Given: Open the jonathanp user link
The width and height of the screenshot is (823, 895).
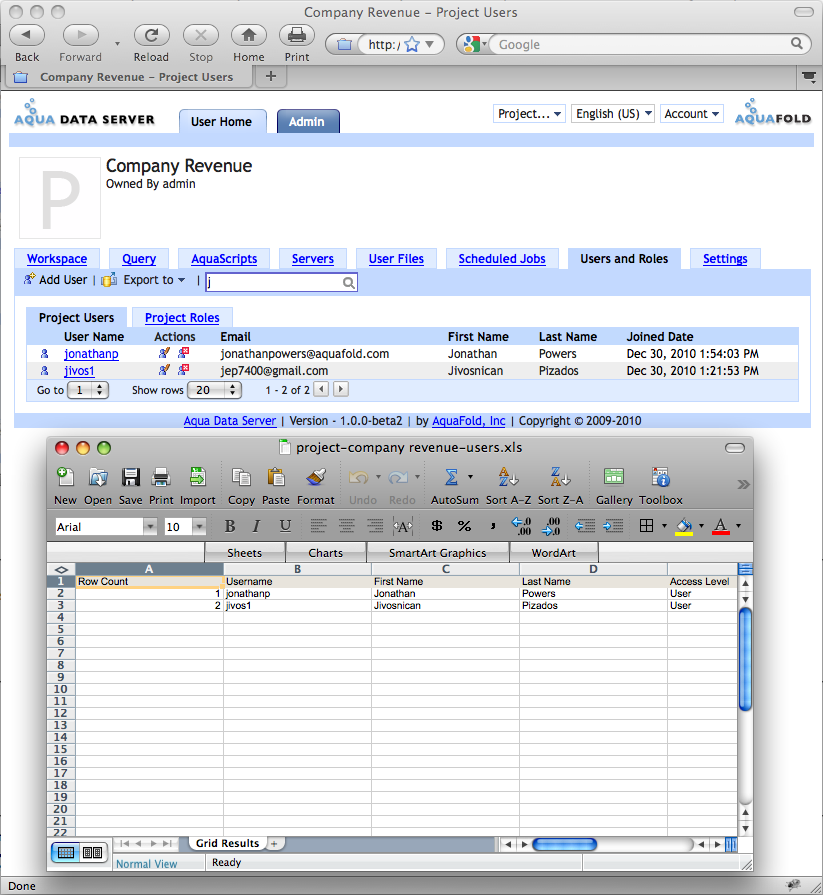Looking at the screenshot, I should pos(91,353).
